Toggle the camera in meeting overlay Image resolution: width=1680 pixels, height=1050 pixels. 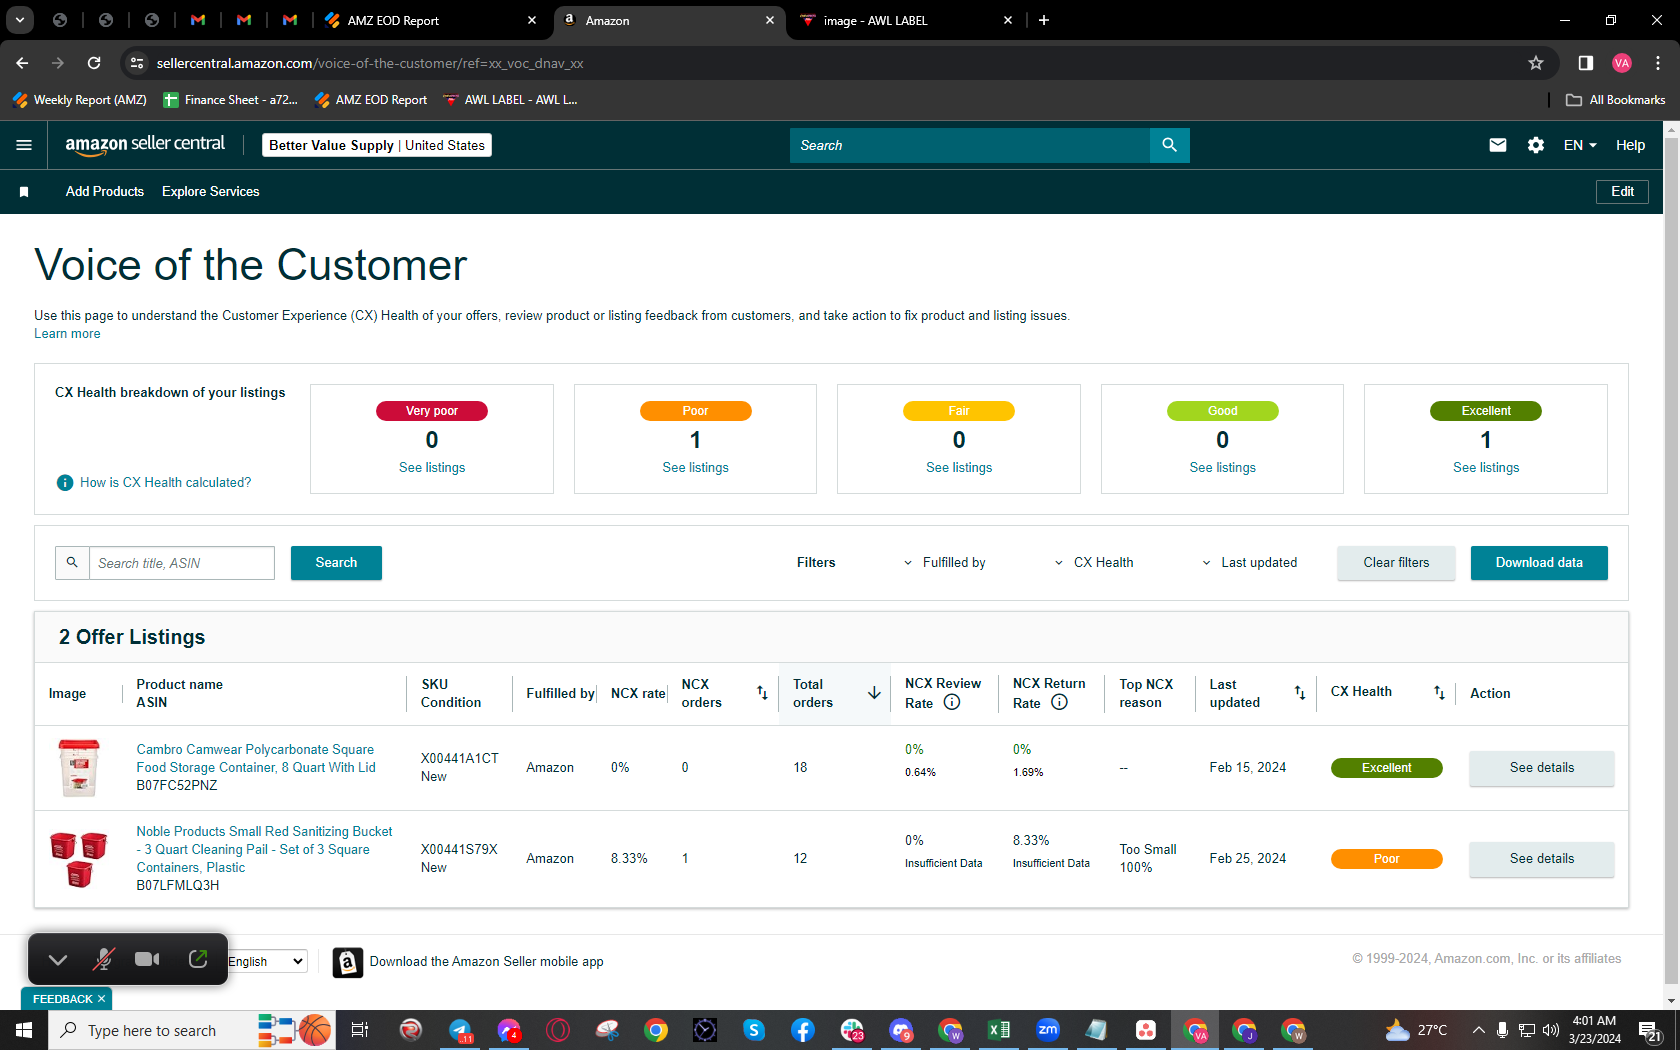click(x=147, y=959)
